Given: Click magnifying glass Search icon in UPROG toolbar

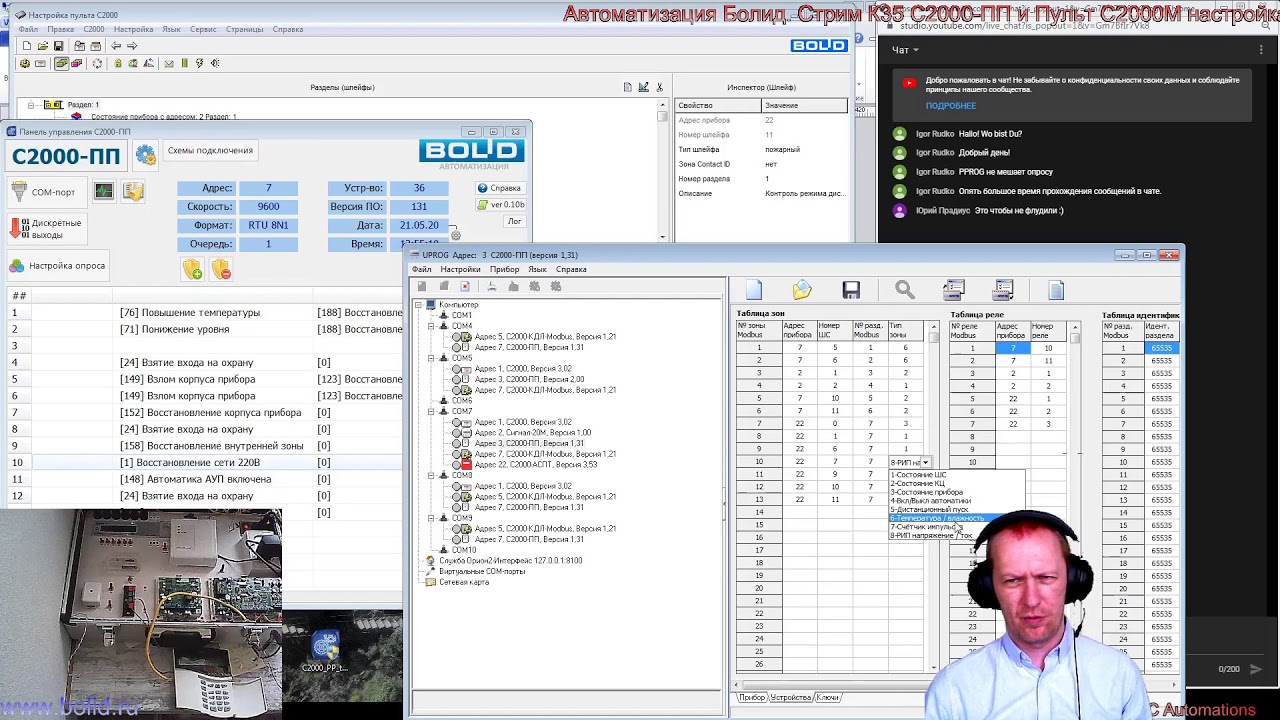Looking at the screenshot, I should coord(905,290).
